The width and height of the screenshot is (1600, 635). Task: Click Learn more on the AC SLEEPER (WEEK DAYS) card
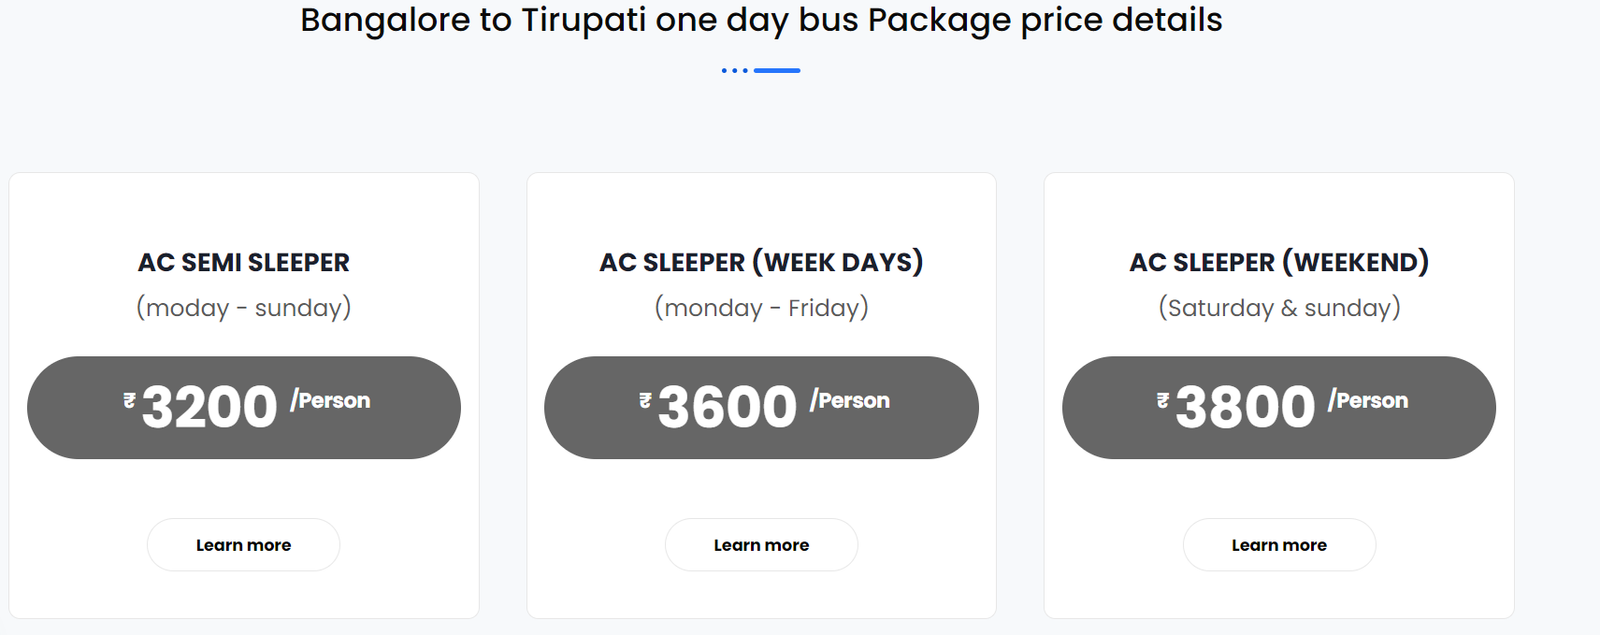point(761,544)
